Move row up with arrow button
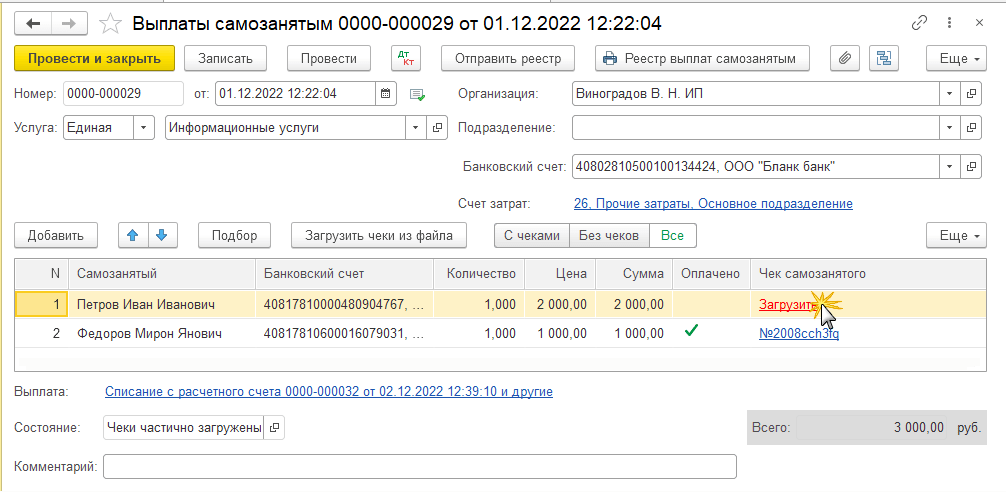This screenshot has width=1006, height=492. pos(132,235)
